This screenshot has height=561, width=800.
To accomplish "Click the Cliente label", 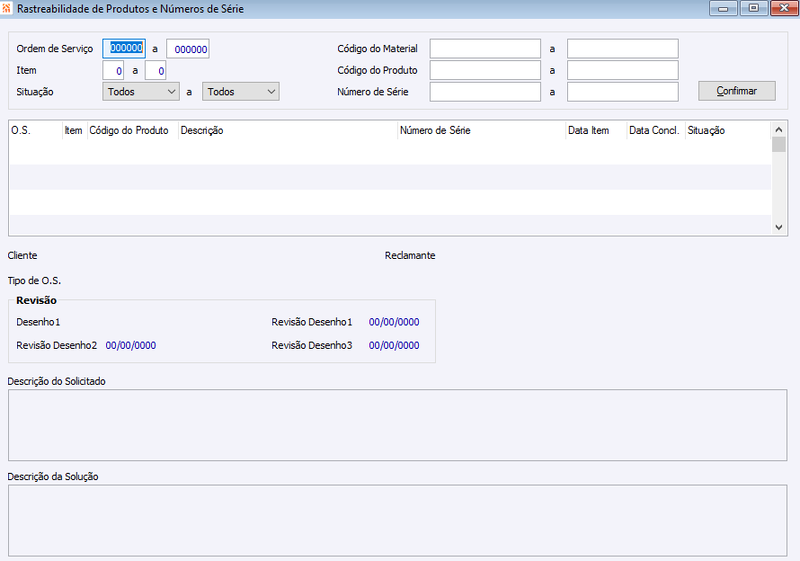I will pos(22,256).
